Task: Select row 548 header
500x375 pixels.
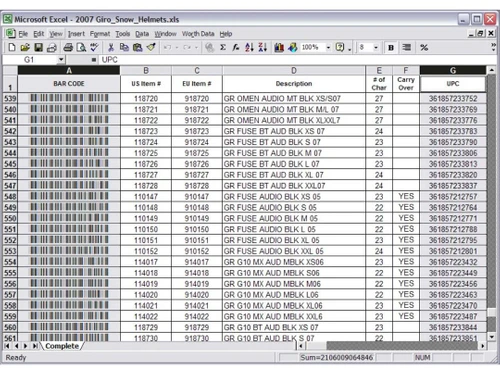Action: pos(10,197)
